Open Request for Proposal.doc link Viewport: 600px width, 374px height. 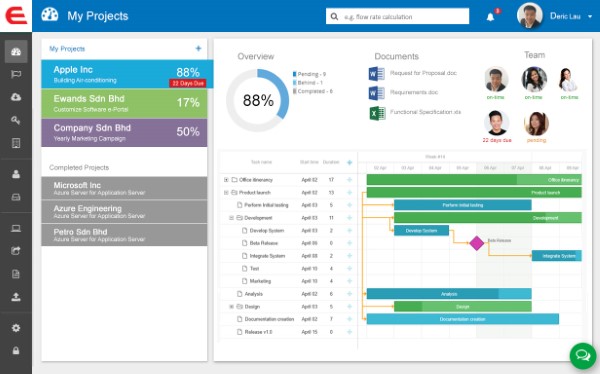click(423, 73)
